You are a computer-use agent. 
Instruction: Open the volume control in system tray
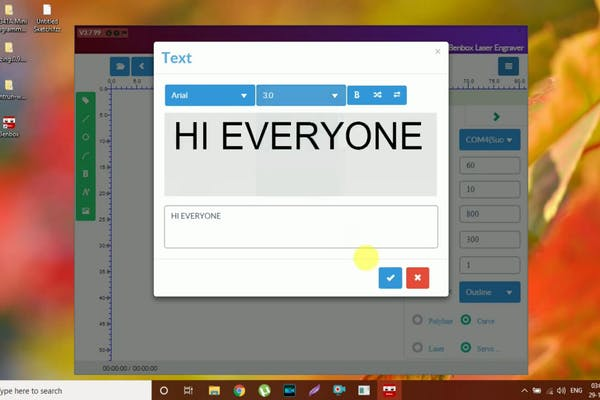561,391
